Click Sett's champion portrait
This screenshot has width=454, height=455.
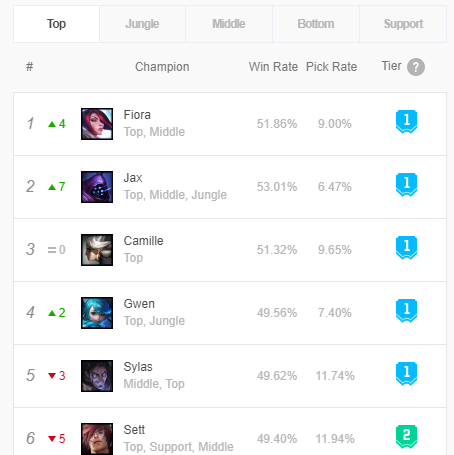pyautogui.click(x=97, y=439)
